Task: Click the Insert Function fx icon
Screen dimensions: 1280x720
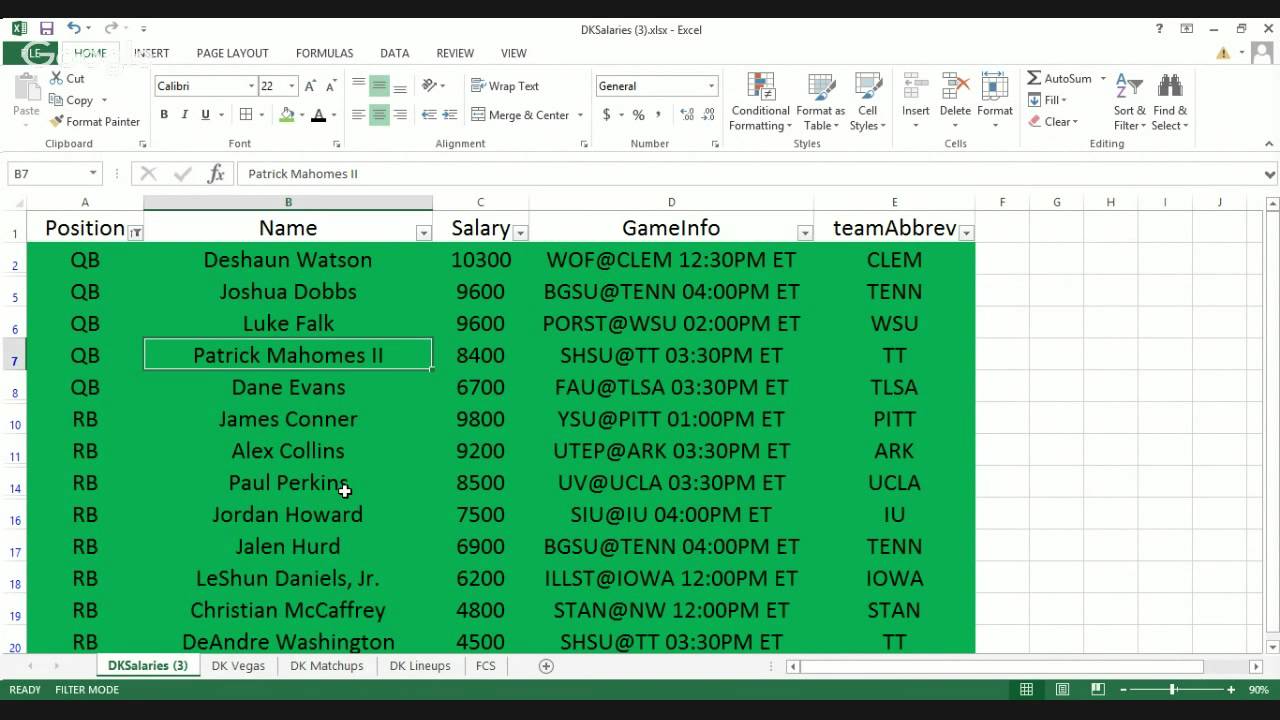Action: pyautogui.click(x=216, y=174)
